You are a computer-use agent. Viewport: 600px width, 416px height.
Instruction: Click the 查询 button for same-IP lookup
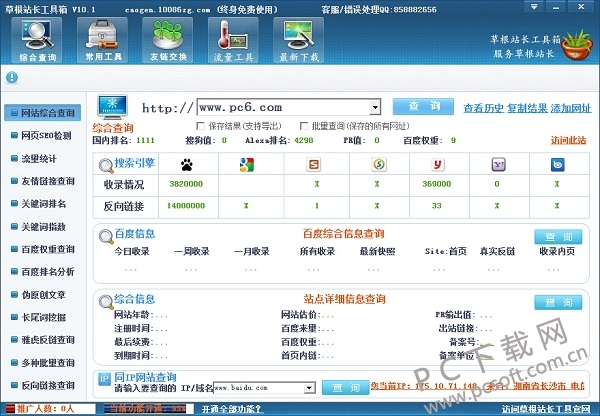(x=346, y=388)
